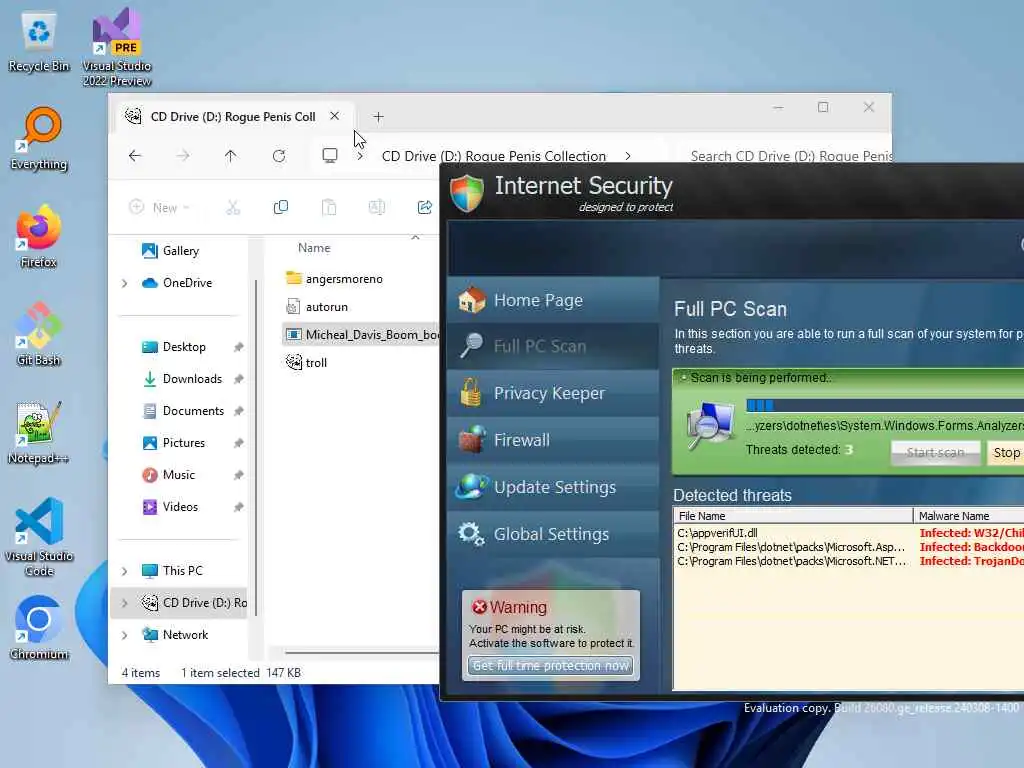
Task: Click the Stop scan button
Action: point(1006,453)
